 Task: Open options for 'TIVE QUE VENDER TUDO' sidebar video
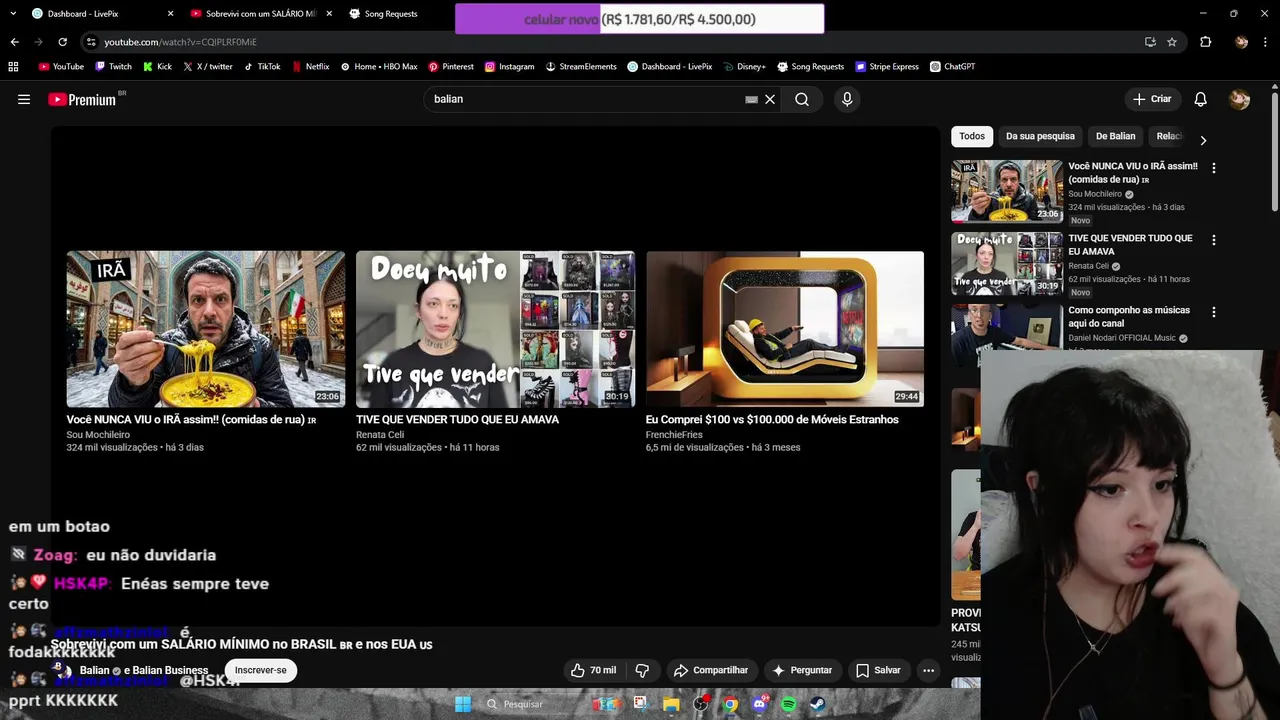(x=1214, y=240)
